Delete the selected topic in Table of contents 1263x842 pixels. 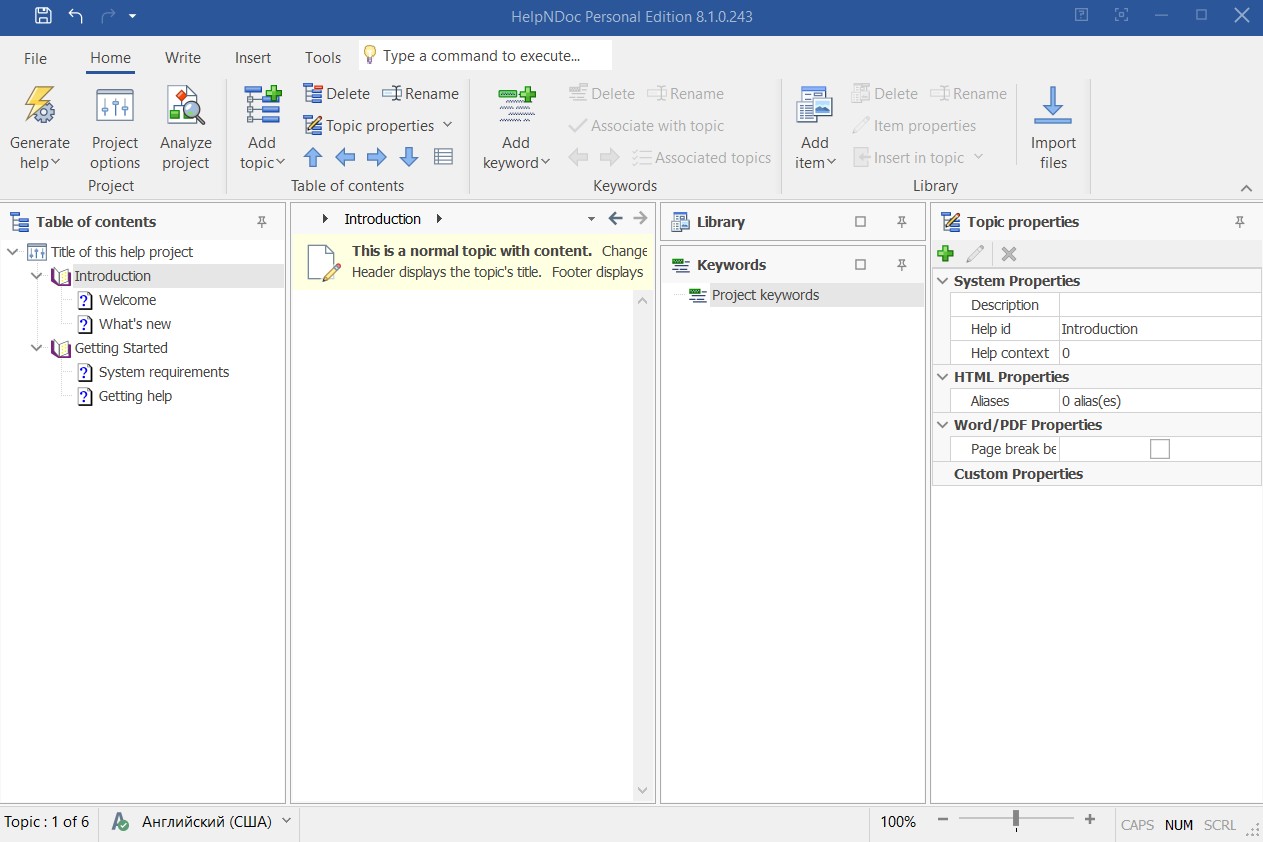[336, 94]
